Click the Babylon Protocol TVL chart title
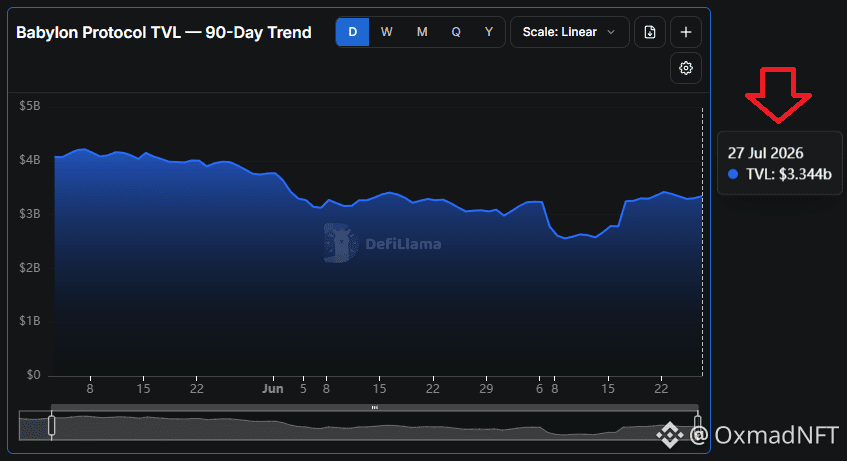Screen dimensions: 847x461 point(164,32)
